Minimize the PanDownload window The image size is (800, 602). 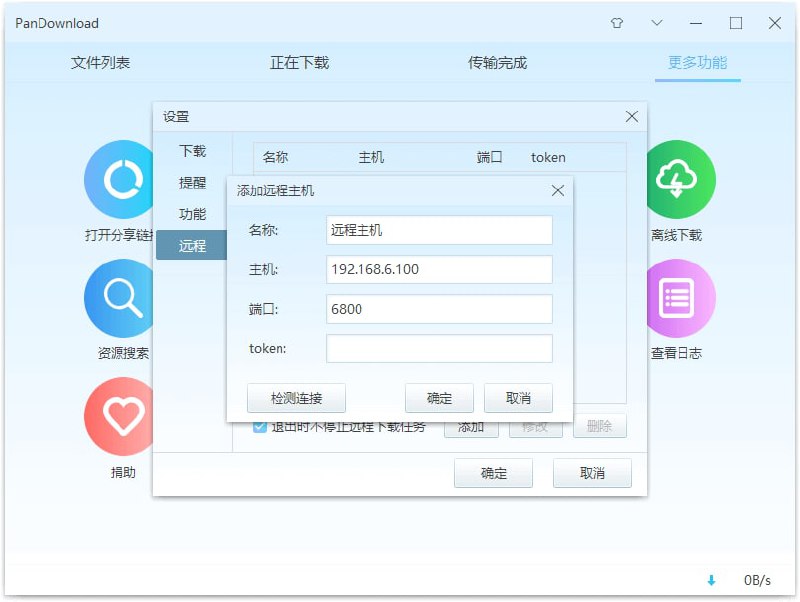click(x=696, y=23)
